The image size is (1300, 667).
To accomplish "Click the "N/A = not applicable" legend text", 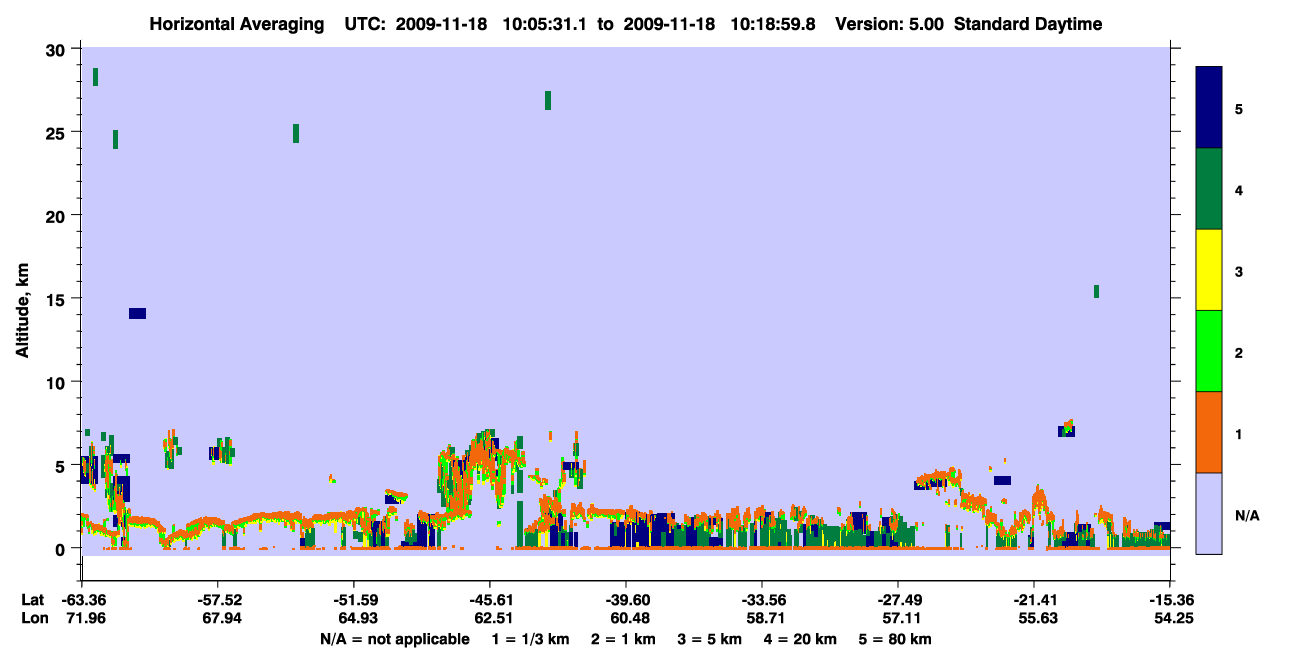I will (x=394, y=639).
